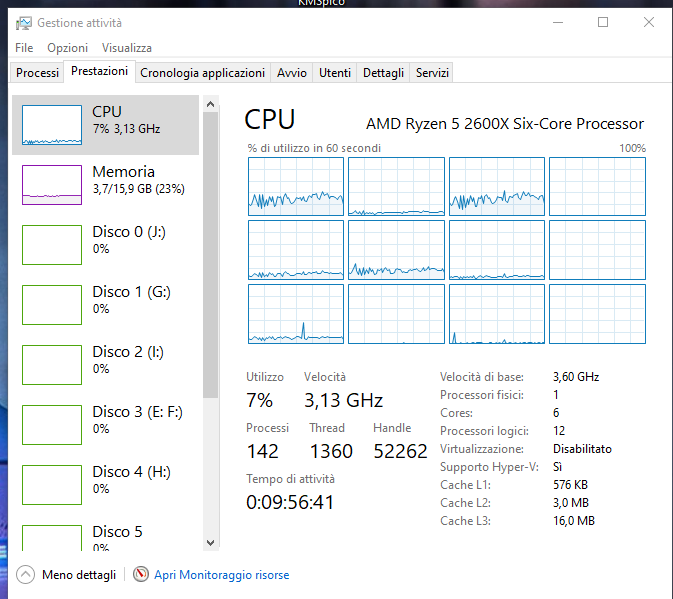Select the CPU sidebar thumbnail graph
Image resolution: width=673 pixels, height=599 pixels.
pyautogui.click(x=52, y=125)
